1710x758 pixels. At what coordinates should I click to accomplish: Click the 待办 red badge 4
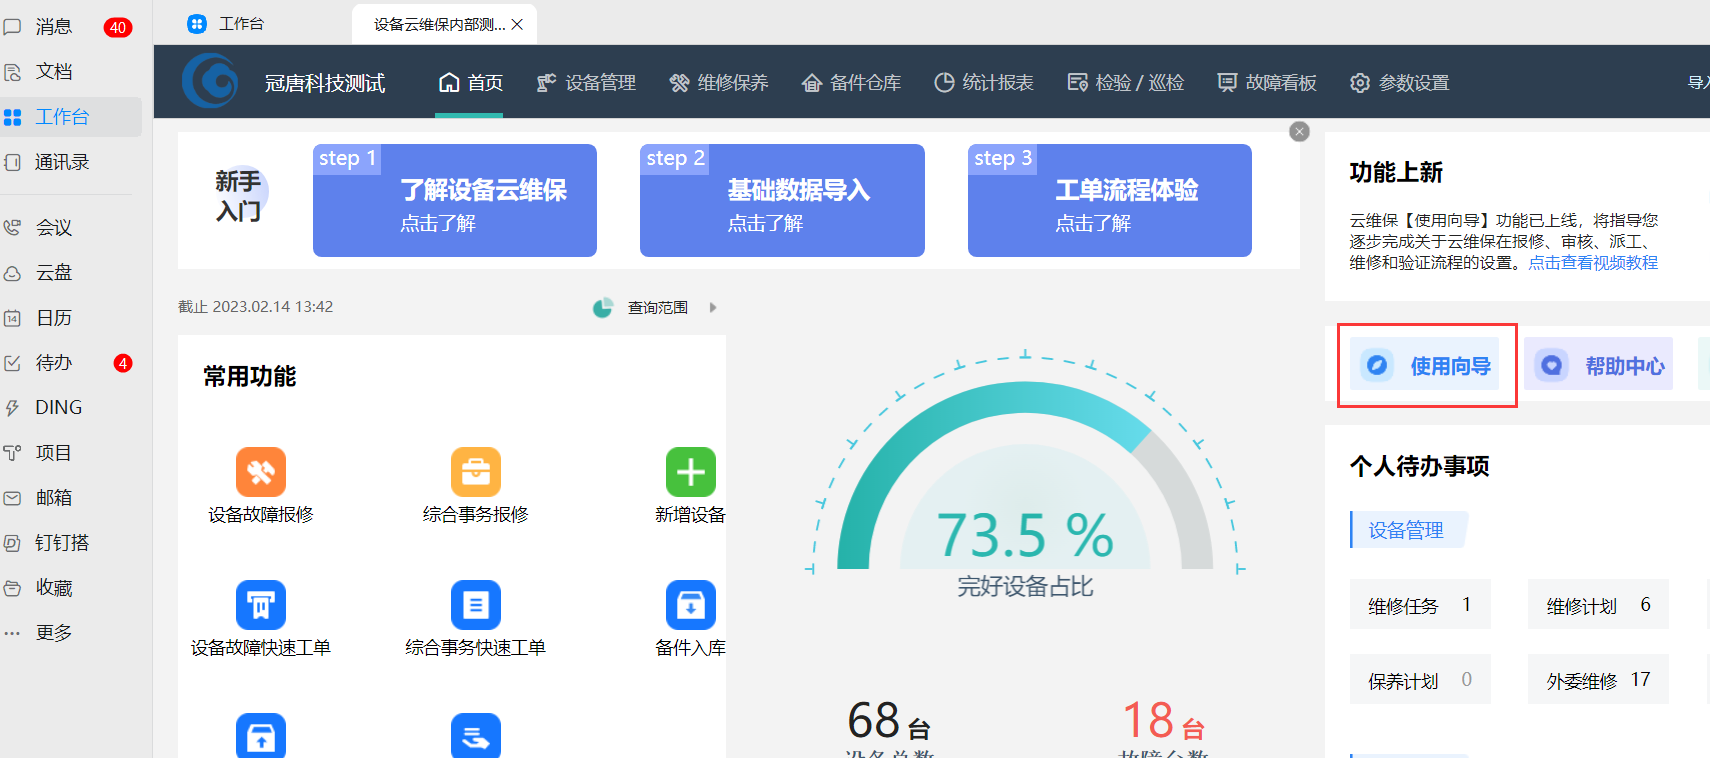click(123, 363)
